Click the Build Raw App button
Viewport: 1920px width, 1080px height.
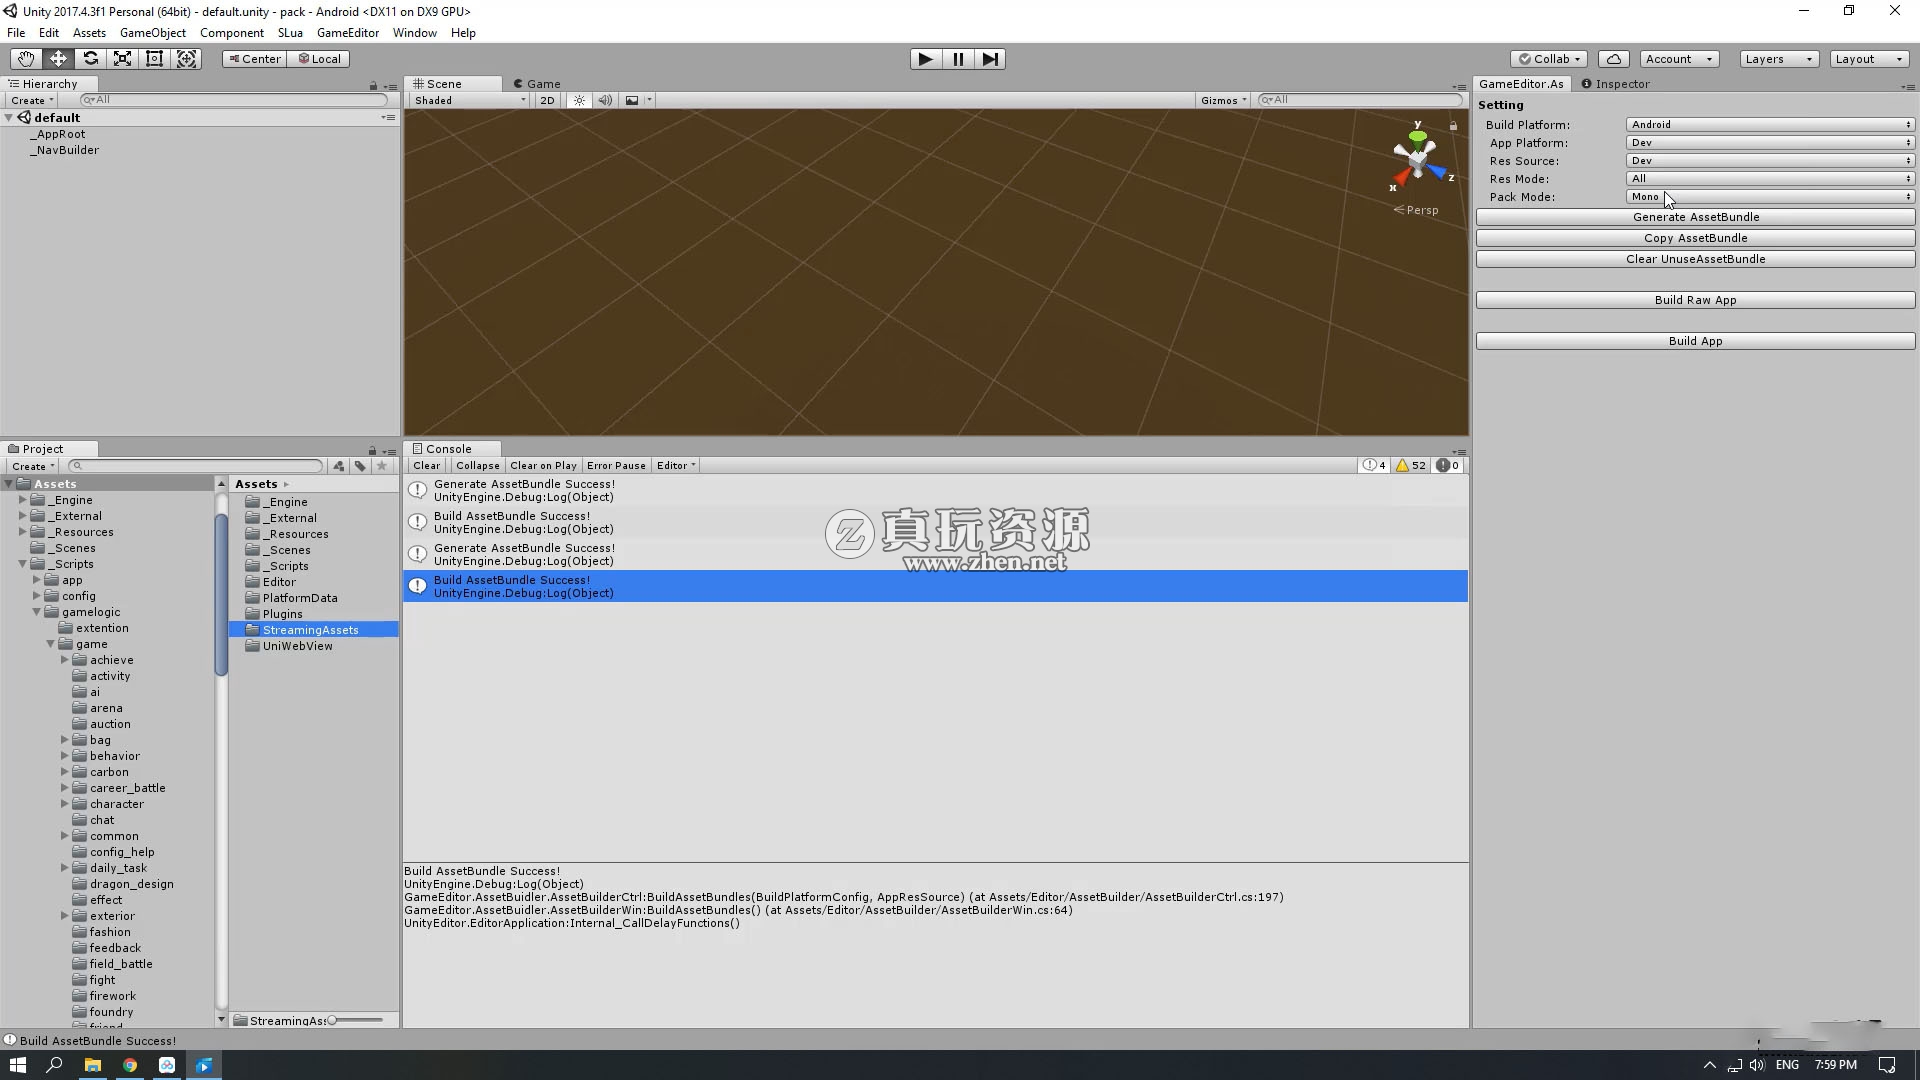(1695, 300)
